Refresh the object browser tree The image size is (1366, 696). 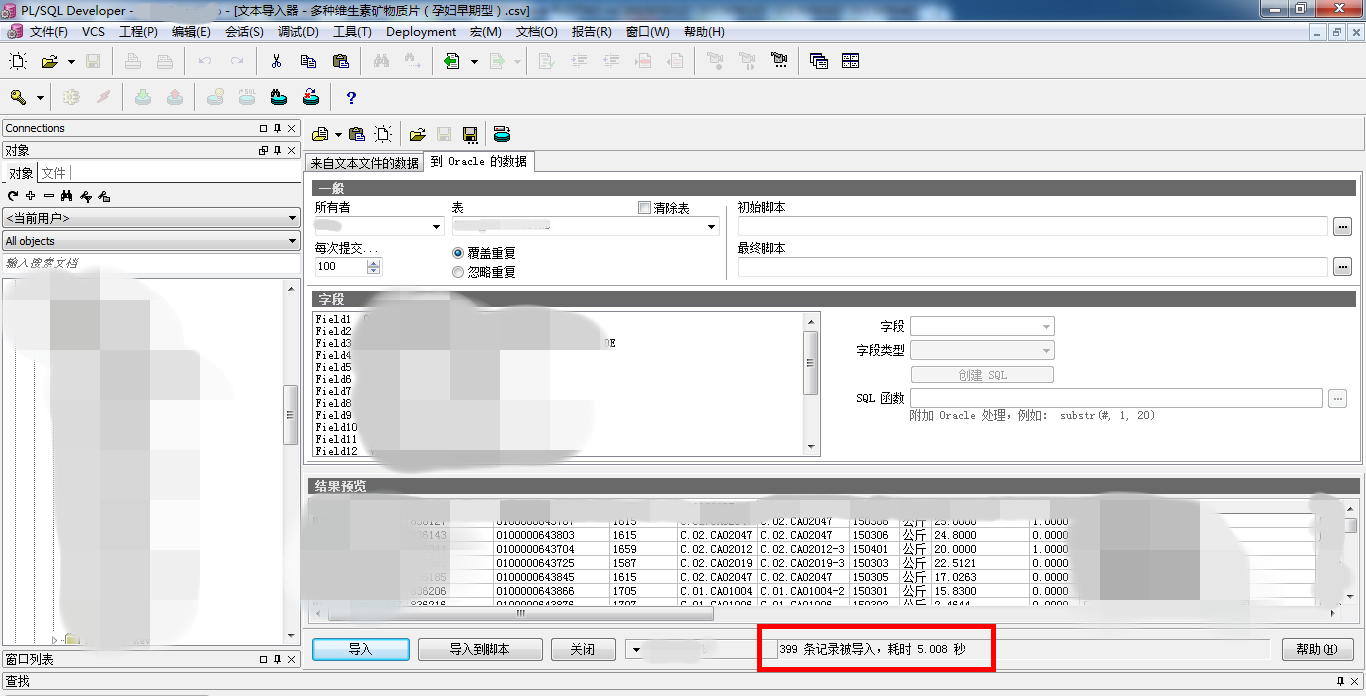13,196
